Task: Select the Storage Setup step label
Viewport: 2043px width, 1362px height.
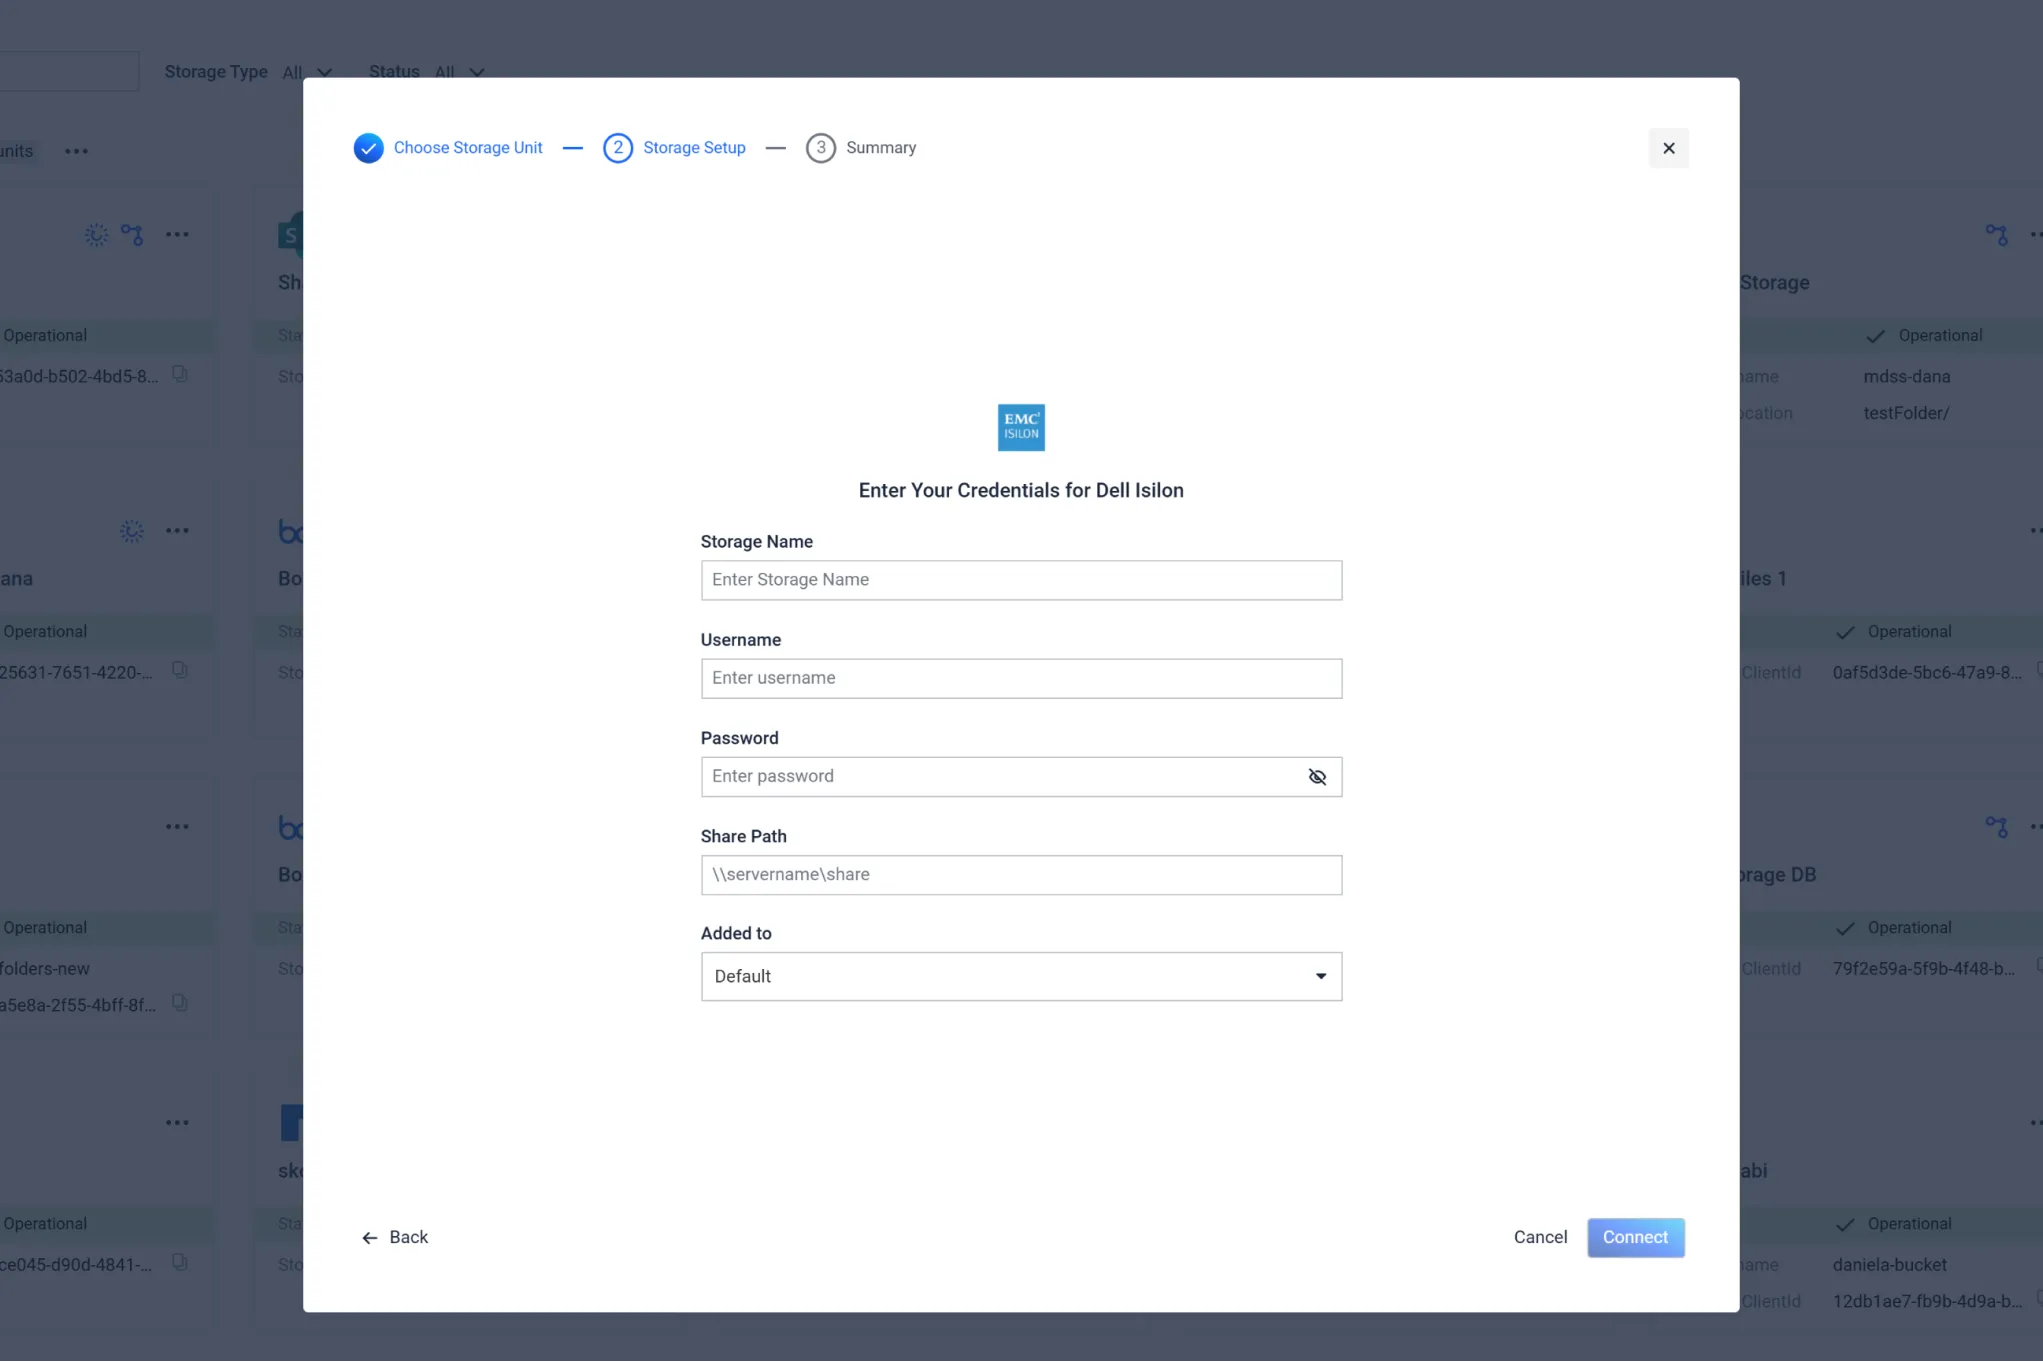Action: tap(693, 148)
